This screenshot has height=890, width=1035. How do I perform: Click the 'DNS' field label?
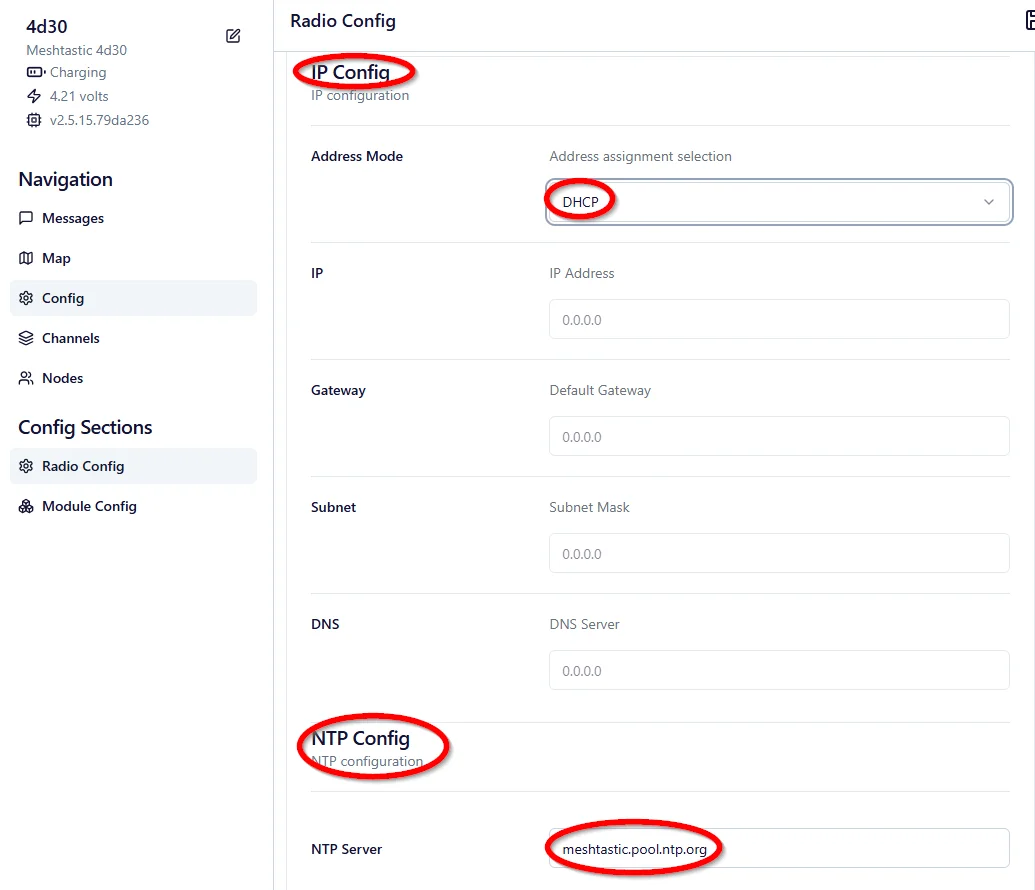coord(325,624)
